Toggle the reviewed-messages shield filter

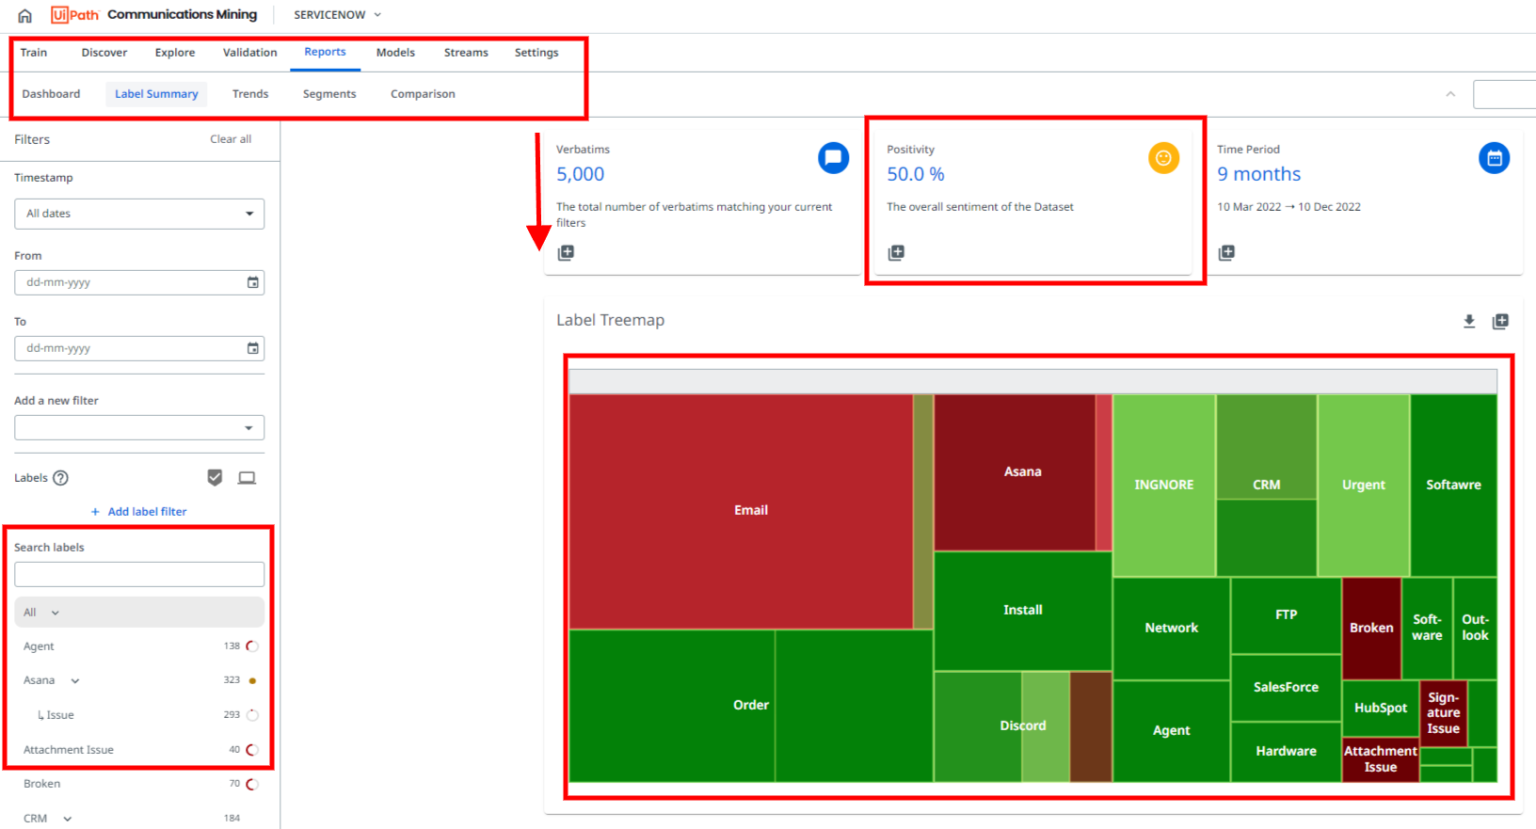[x=215, y=477]
